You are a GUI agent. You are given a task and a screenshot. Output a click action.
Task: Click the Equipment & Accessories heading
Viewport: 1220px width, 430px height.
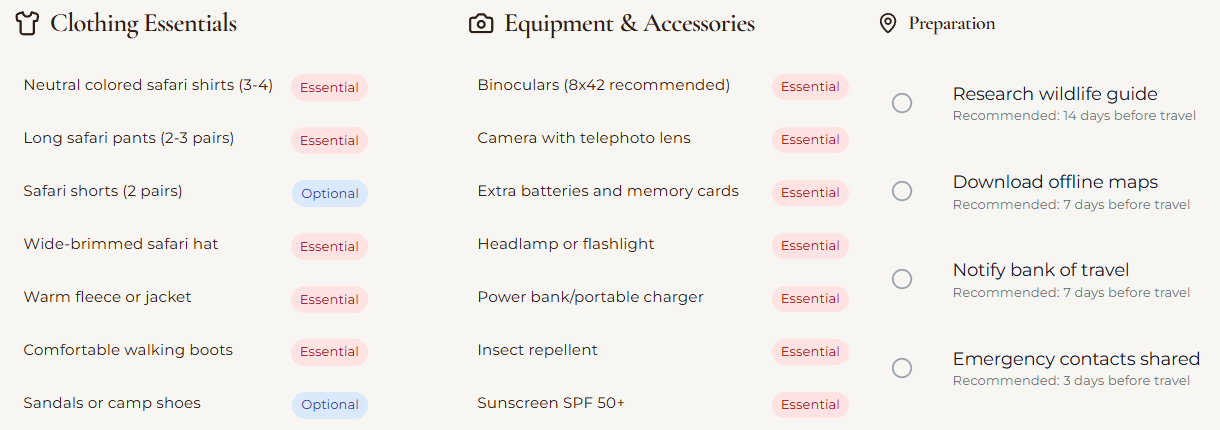click(x=629, y=24)
